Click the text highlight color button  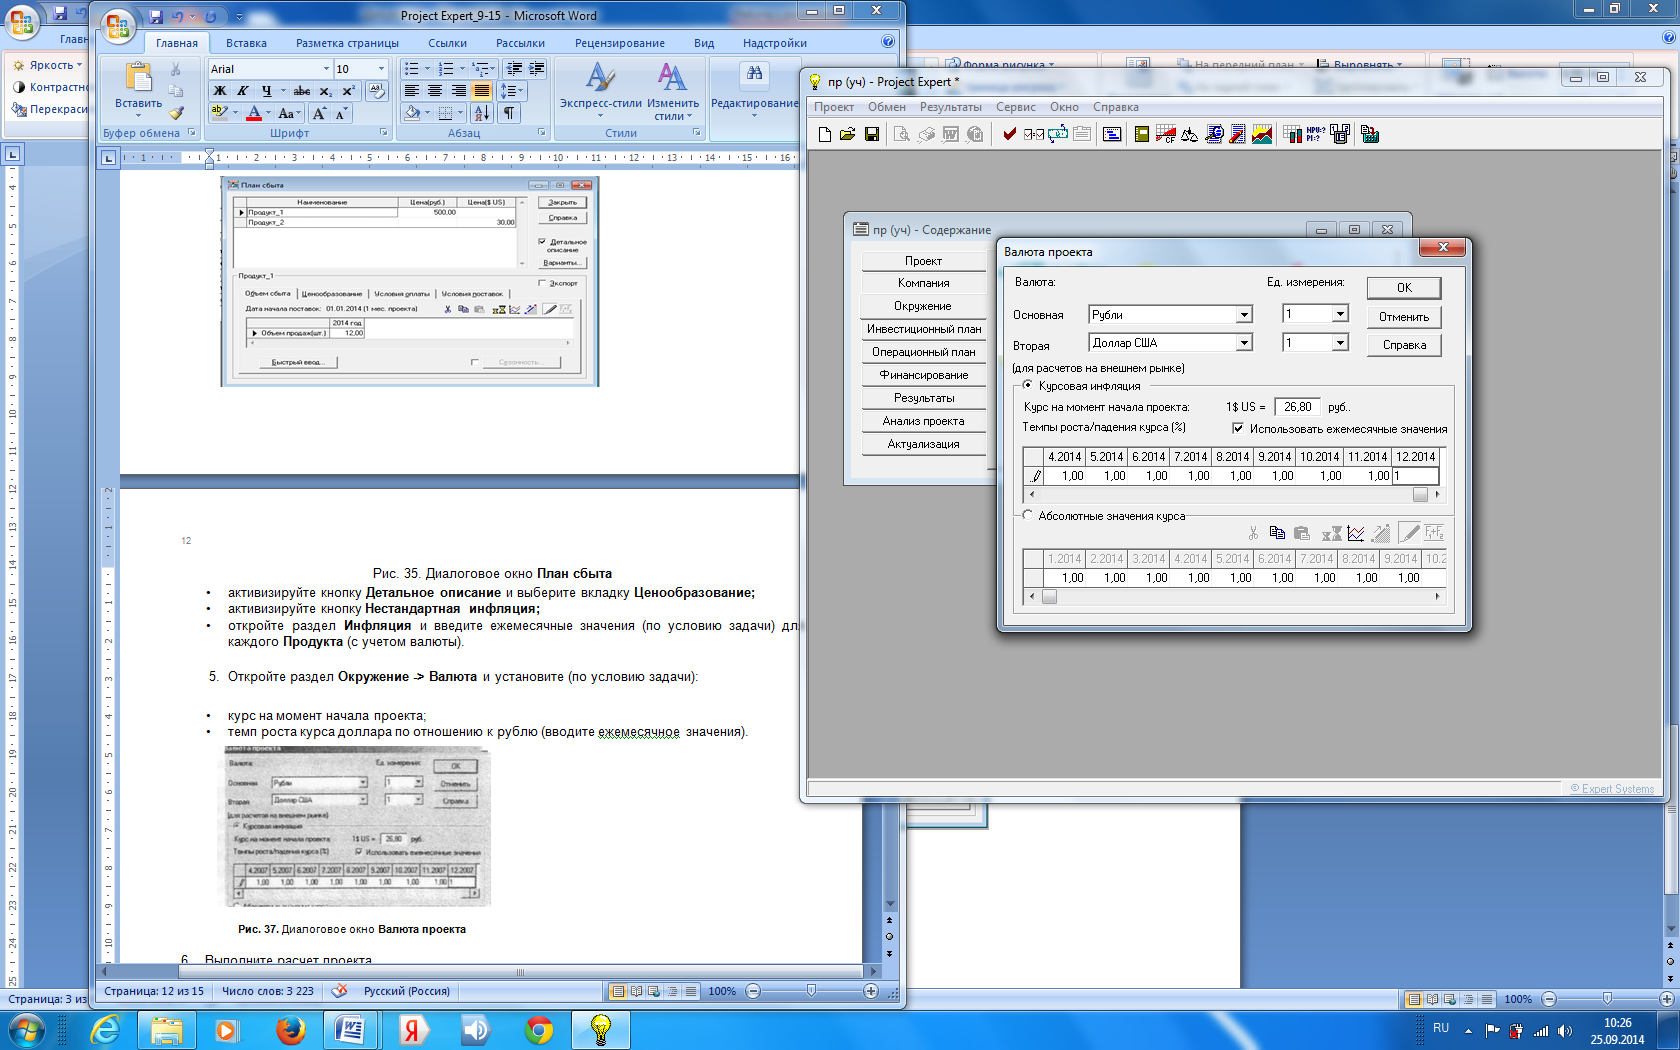pyautogui.click(x=219, y=113)
